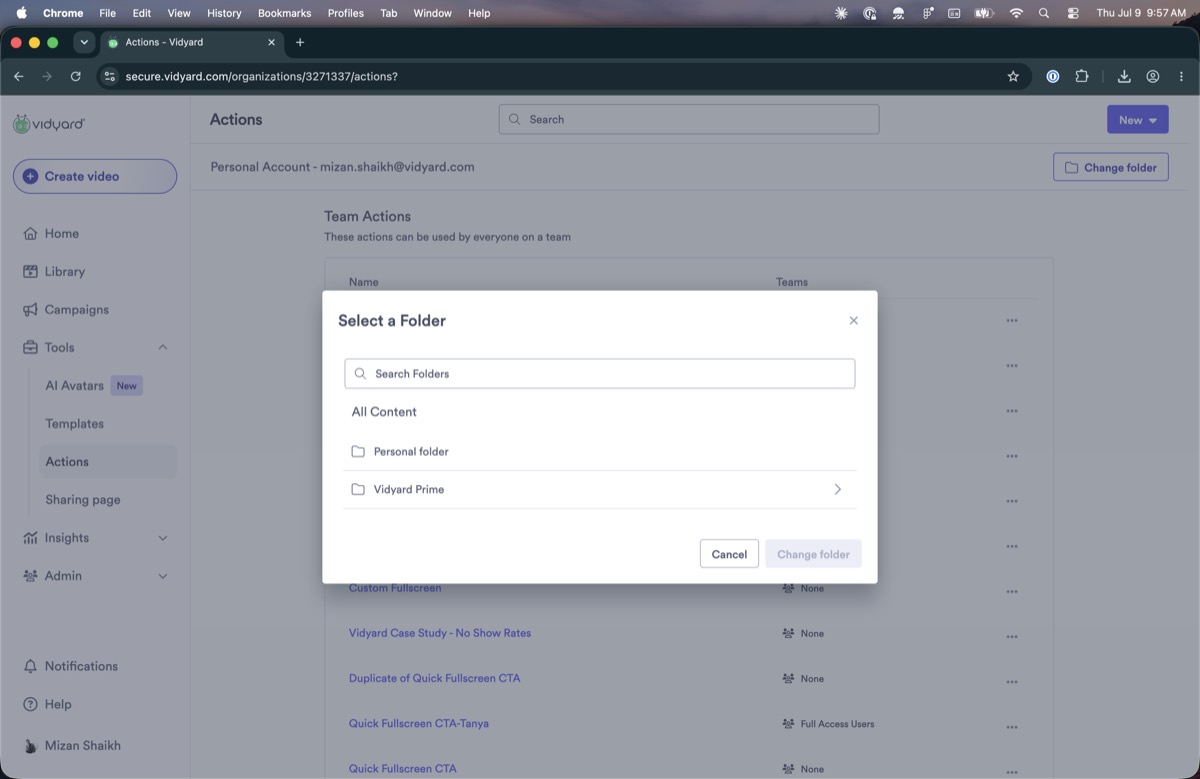Image resolution: width=1200 pixels, height=779 pixels.
Task: Close the Select a Folder dialog
Action: point(853,321)
